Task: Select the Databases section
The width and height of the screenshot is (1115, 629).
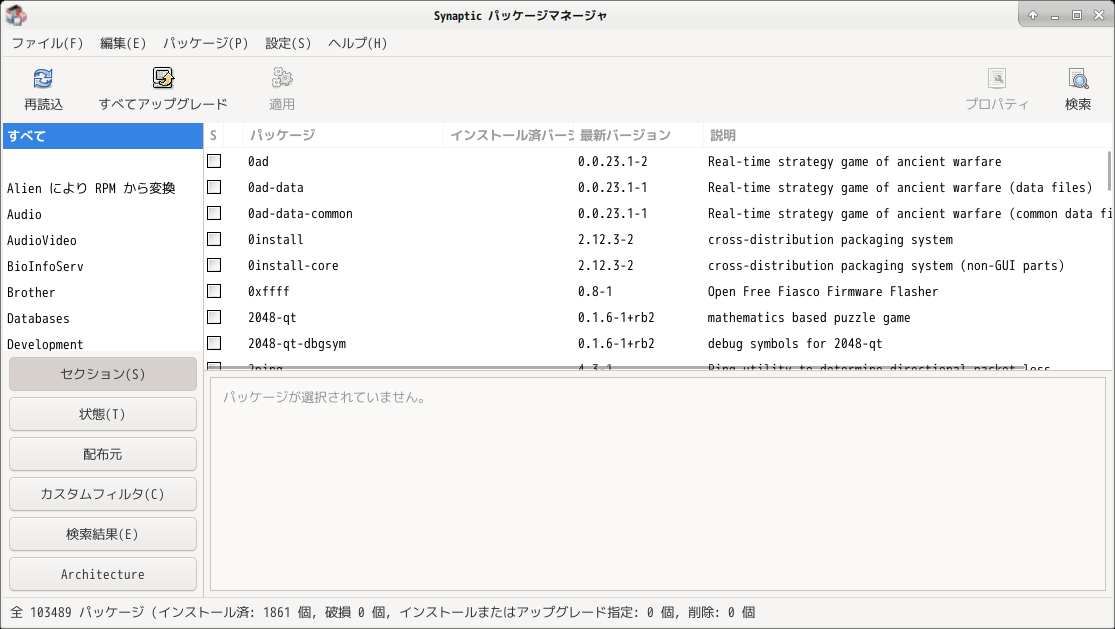Action: (x=102, y=318)
